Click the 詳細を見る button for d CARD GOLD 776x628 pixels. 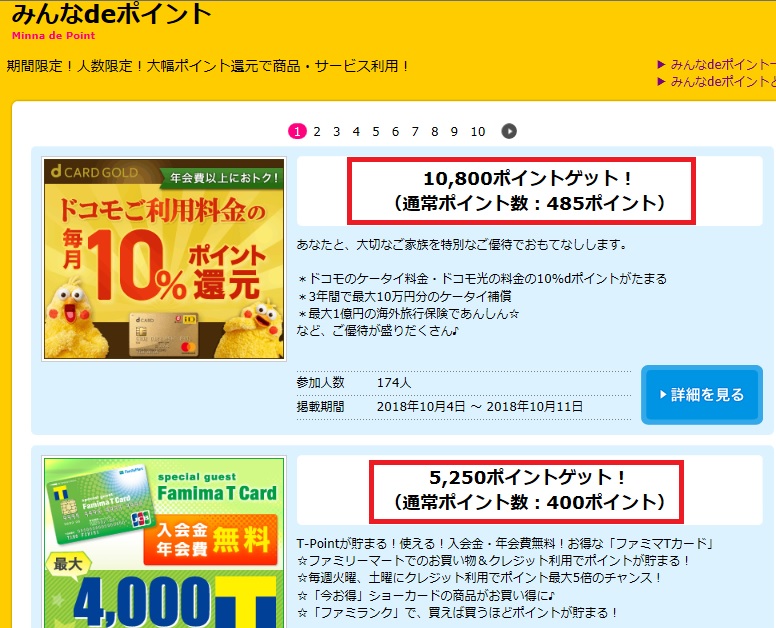click(x=702, y=395)
